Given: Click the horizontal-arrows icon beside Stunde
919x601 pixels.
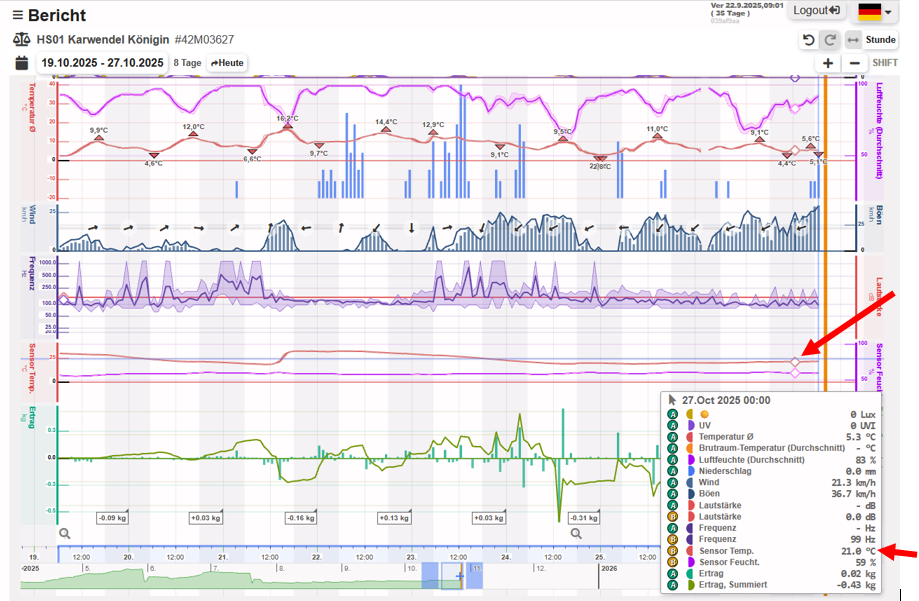Looking at the screenshot, I should tap(853, 40).
